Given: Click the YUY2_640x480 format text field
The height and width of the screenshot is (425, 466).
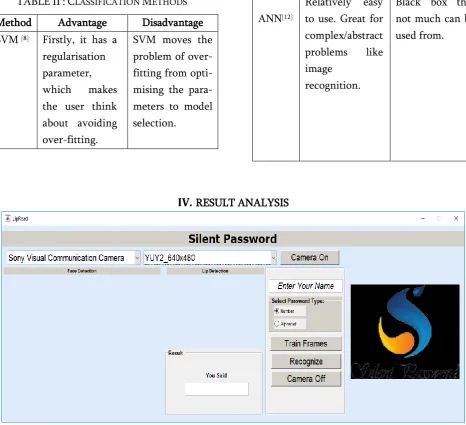Looking at the screenshot, I should (x=207, y=258).
